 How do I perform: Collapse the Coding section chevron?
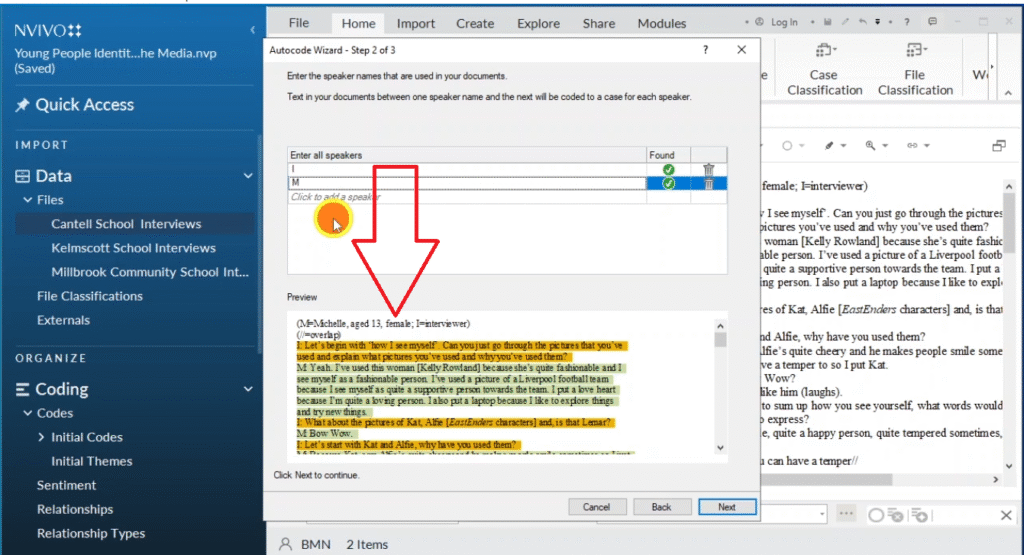pyautogui.click(x=248, y=389)
